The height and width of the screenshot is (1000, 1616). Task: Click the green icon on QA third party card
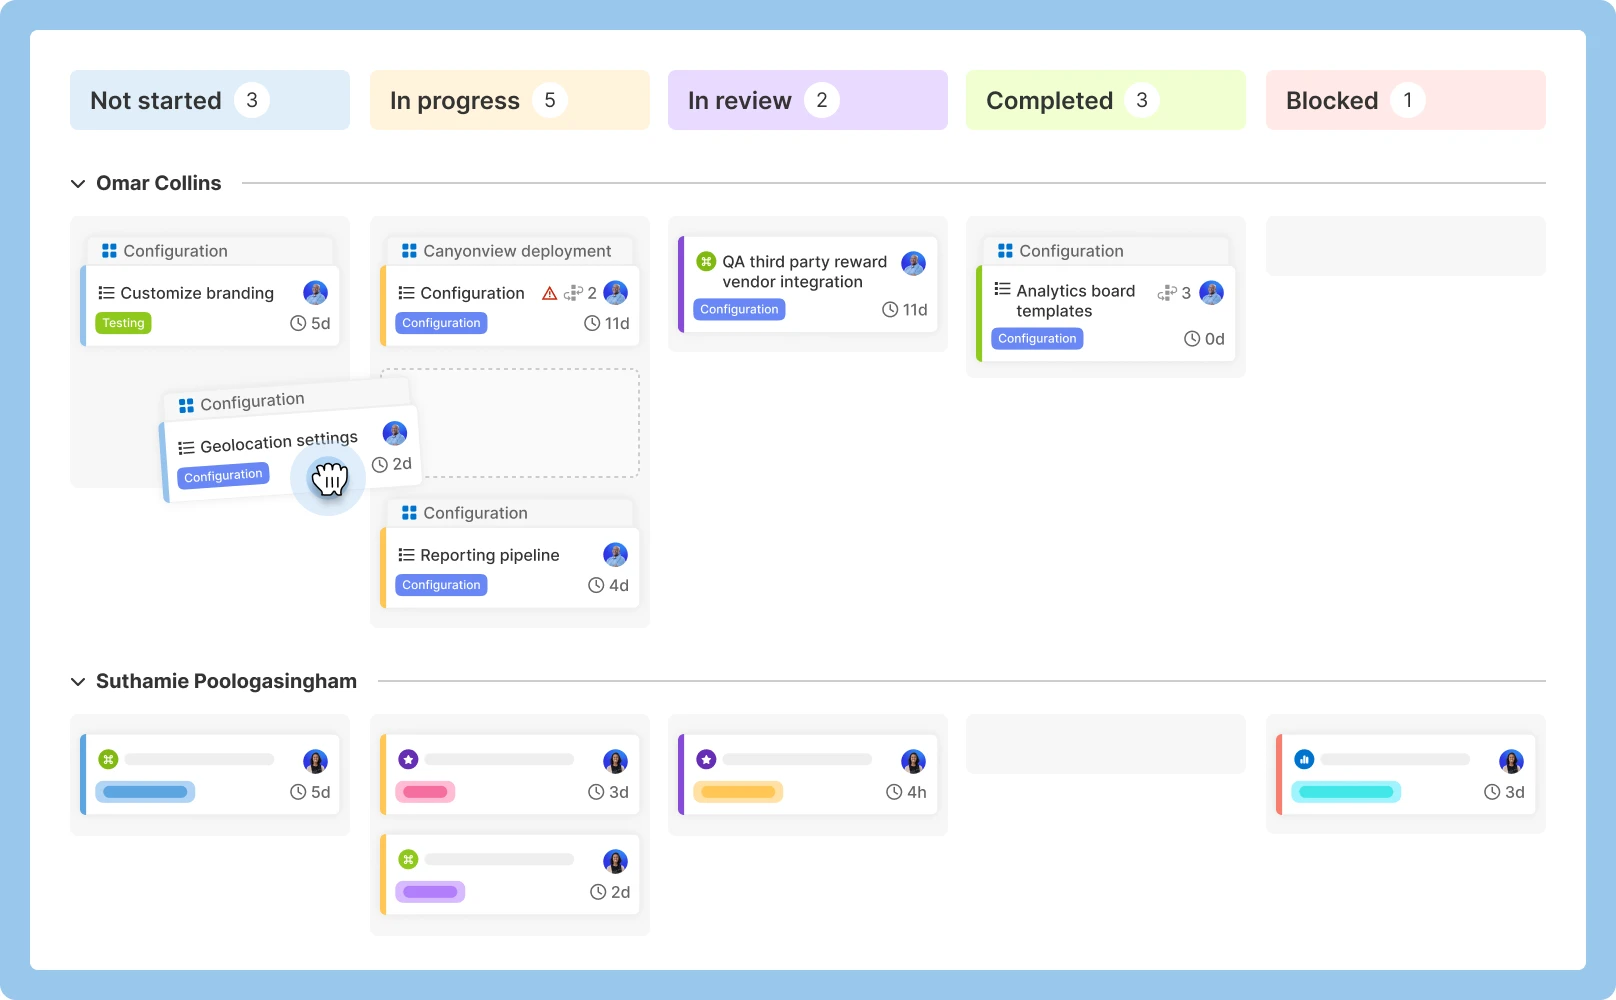706,262
